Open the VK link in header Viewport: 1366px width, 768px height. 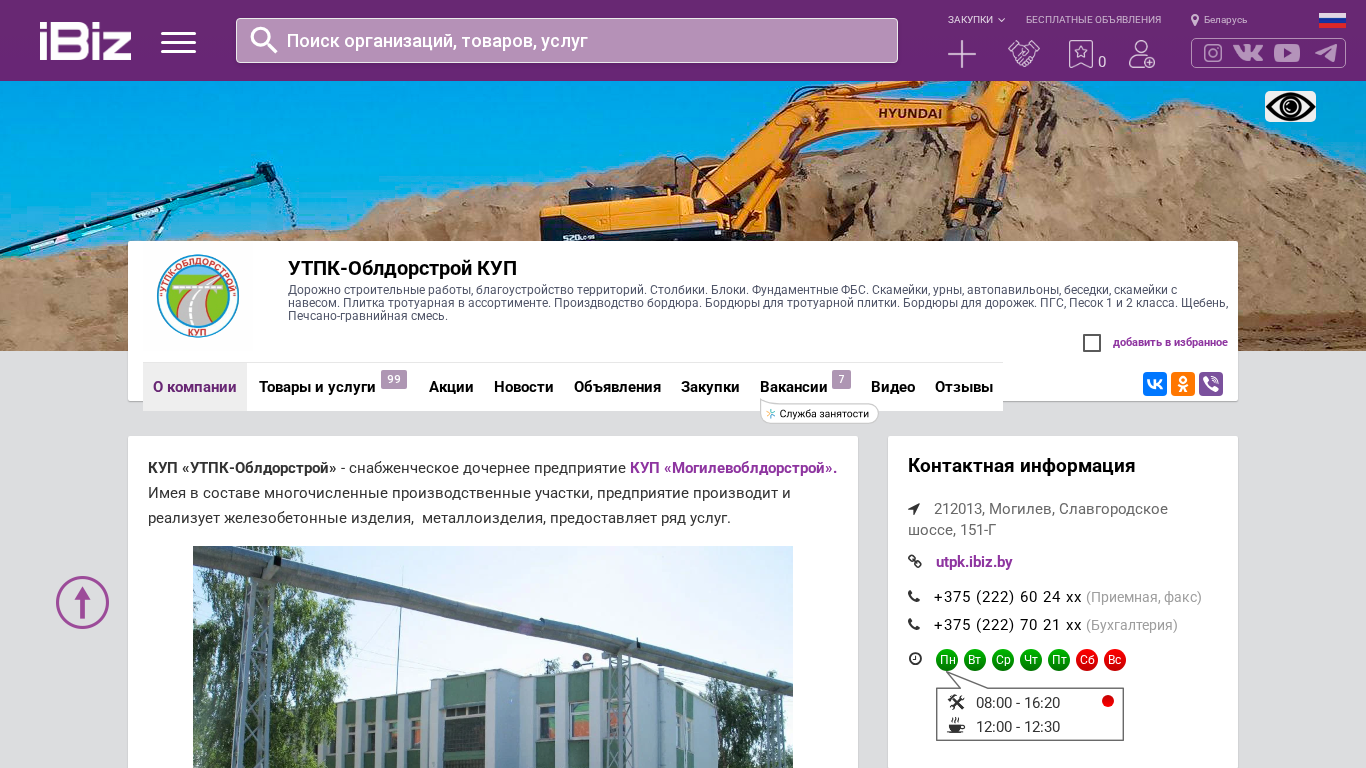(x=1248, y=53)
